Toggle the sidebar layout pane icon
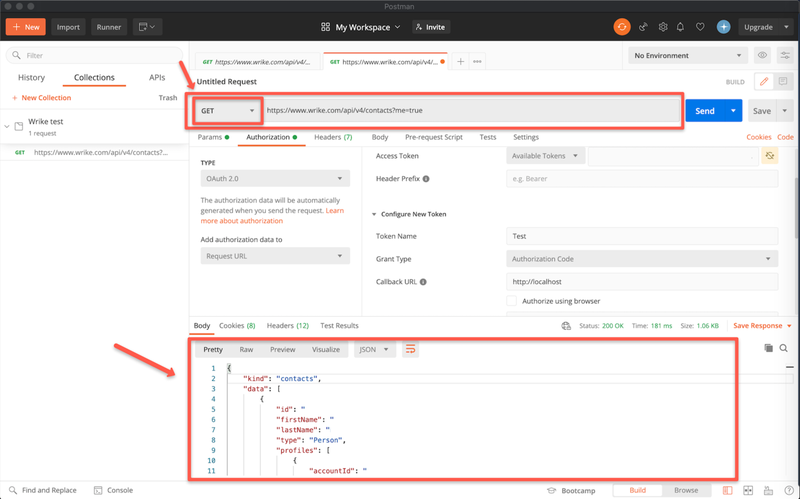This screenshot has width=800, height=499. tap(728, 490)
